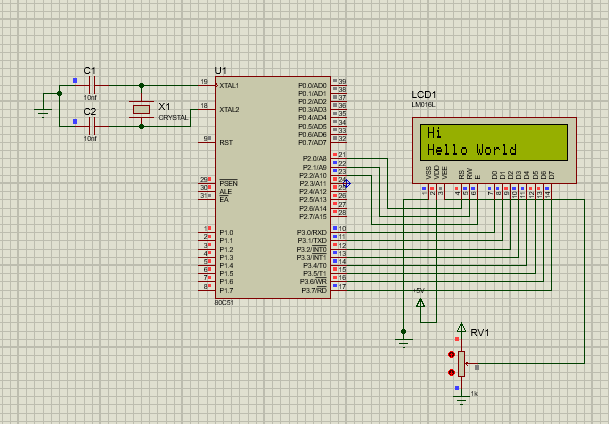Click the RV1 potentiometer body
Image resolution: width=609 pixels, height=424 pixels.
[x=462, y=366]
